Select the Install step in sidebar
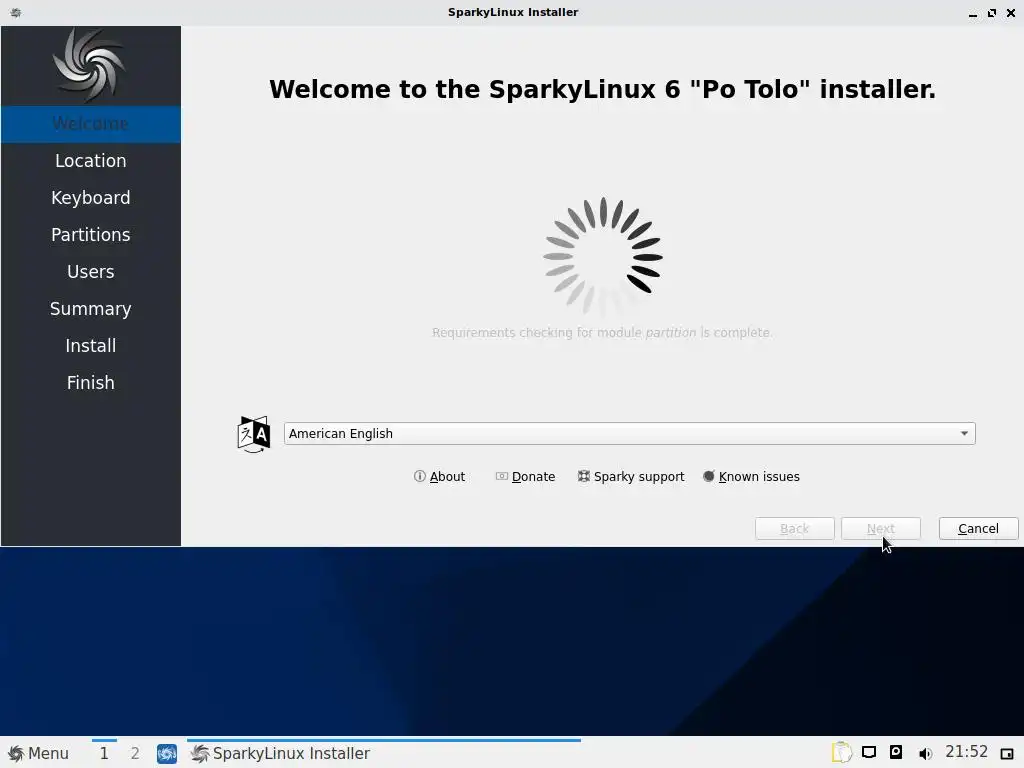 pos(91,345)
